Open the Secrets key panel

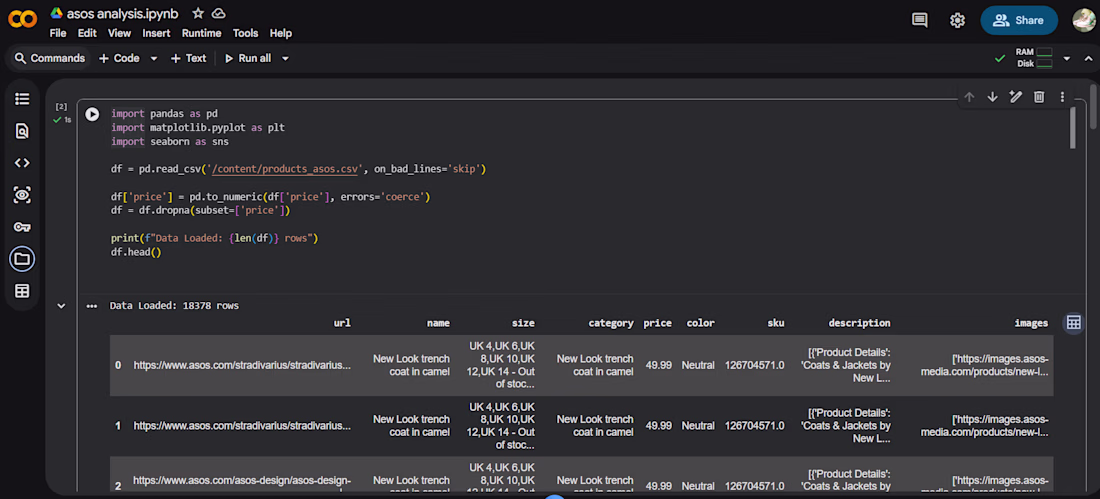click(22, 227)
